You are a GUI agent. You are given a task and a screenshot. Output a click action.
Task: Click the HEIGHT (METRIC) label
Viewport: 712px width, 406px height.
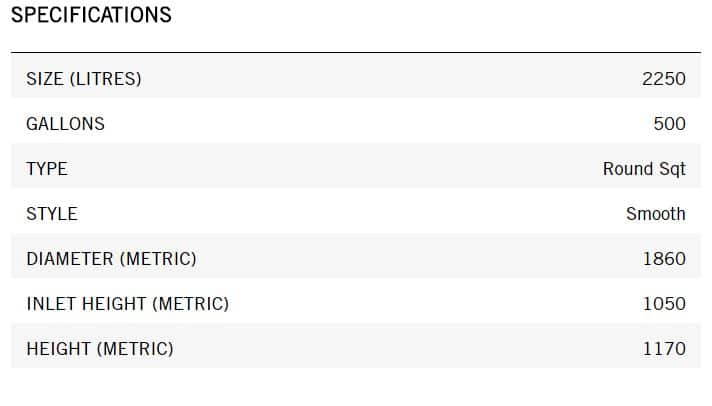[x=100, y=349]
